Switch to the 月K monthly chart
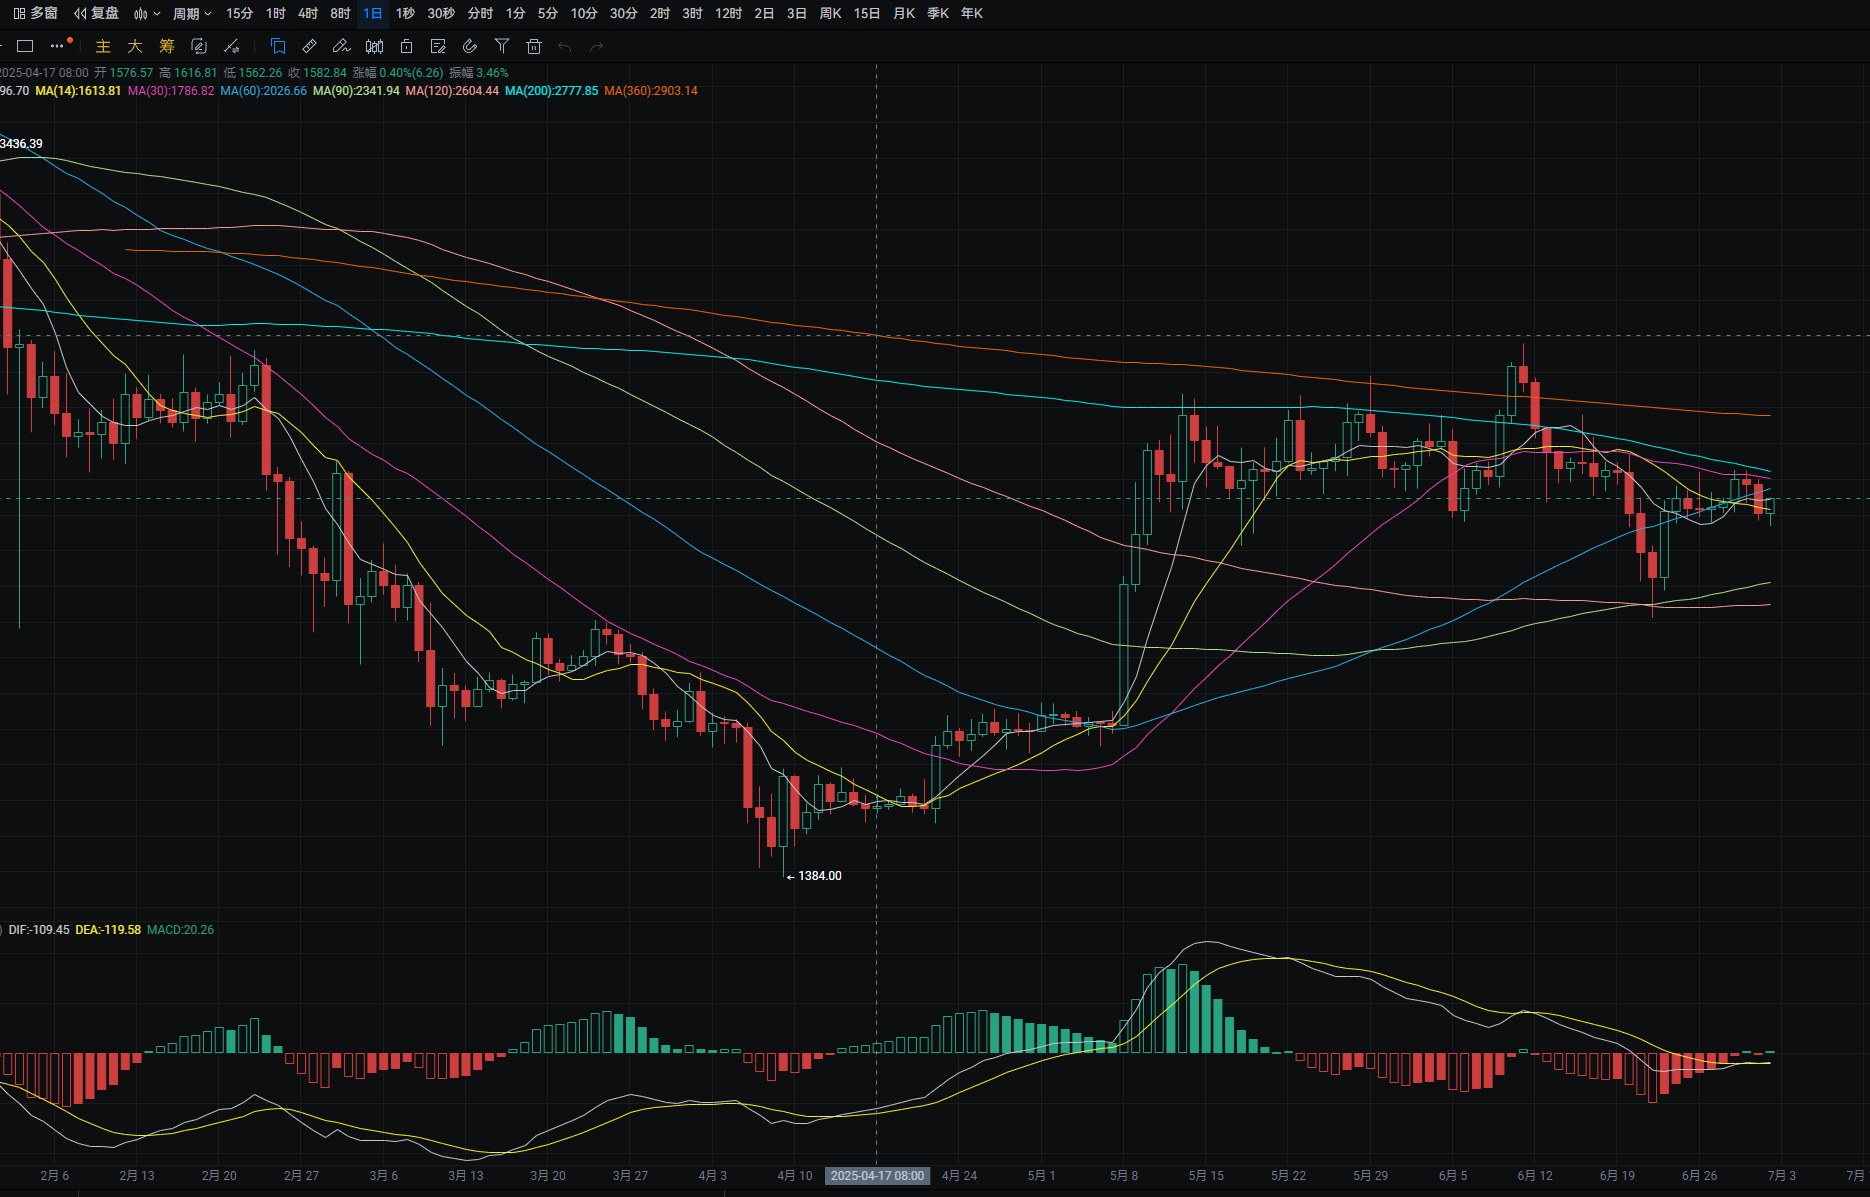The height and width of the screenshot is (1197, 1870). 904,13
